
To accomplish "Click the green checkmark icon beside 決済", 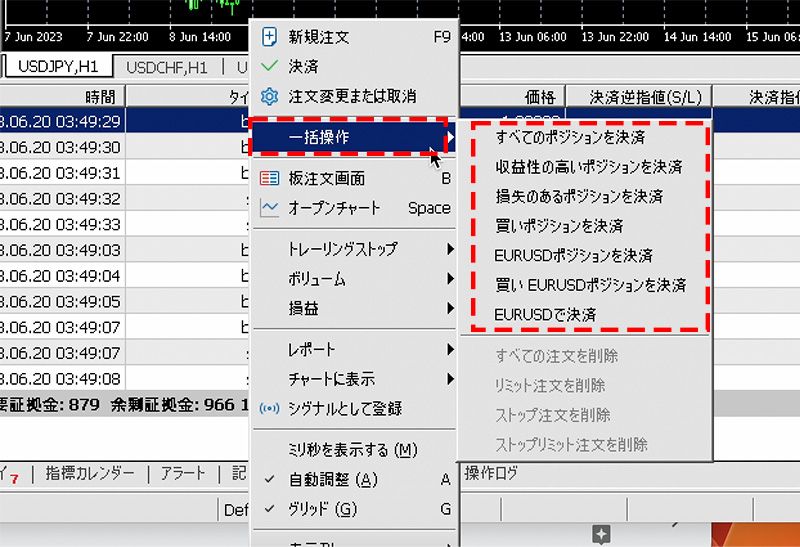I will click(x=269, y=67).
